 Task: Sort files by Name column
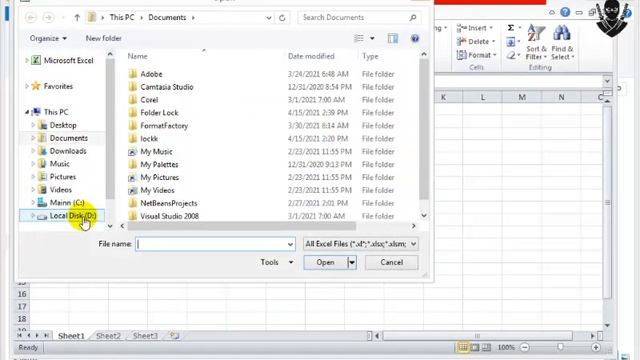(138, 56)
